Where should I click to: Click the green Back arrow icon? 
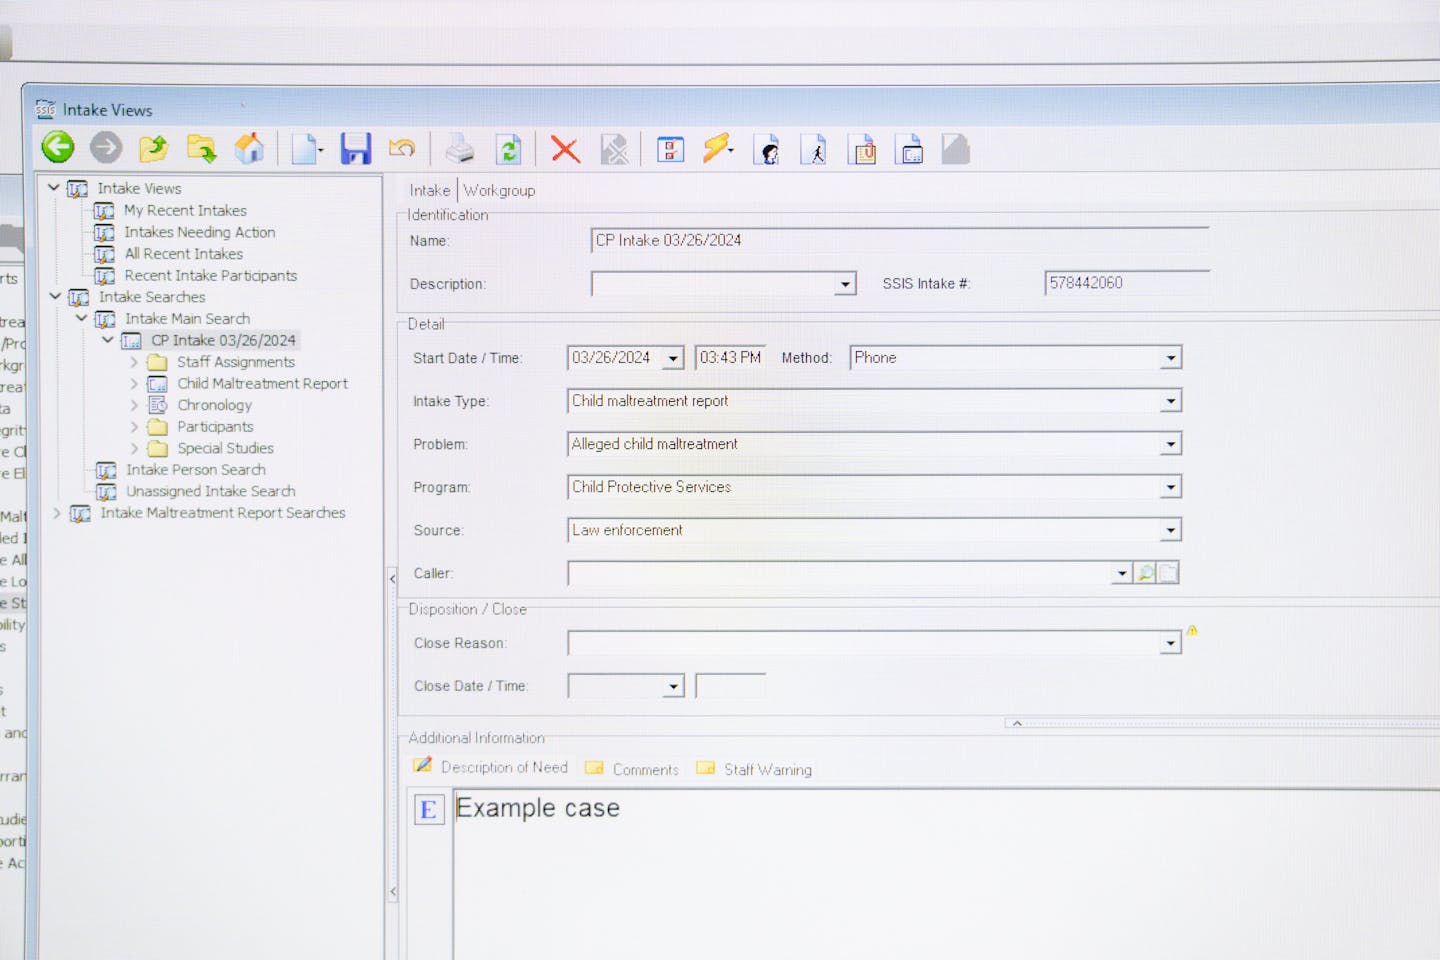click(58, 148)
